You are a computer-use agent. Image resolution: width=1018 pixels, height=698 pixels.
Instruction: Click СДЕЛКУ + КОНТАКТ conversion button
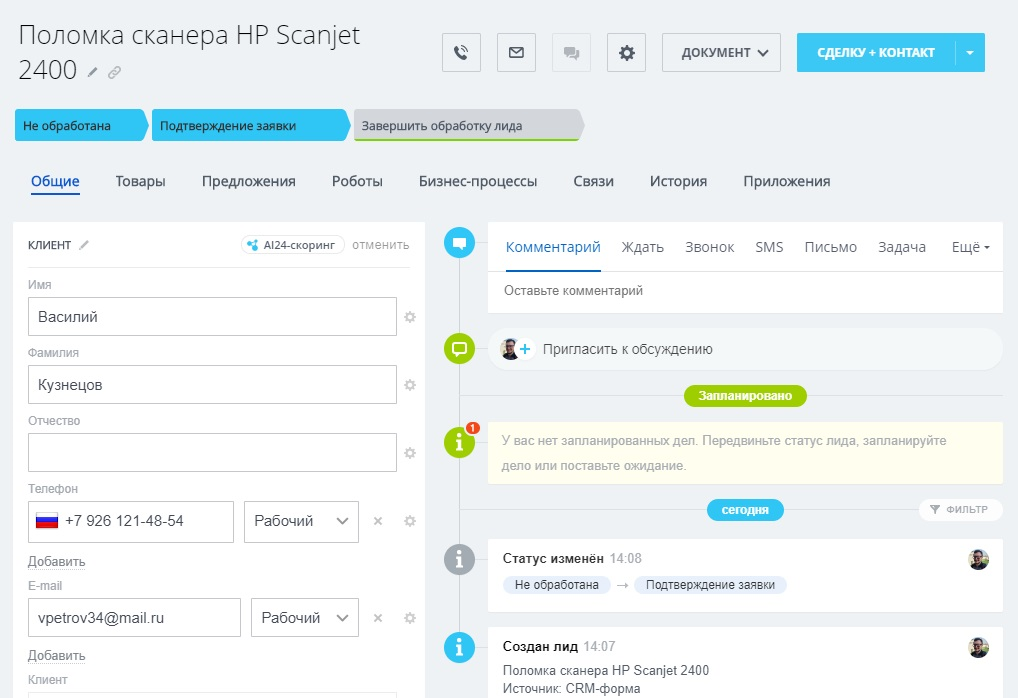pos(876,53)
